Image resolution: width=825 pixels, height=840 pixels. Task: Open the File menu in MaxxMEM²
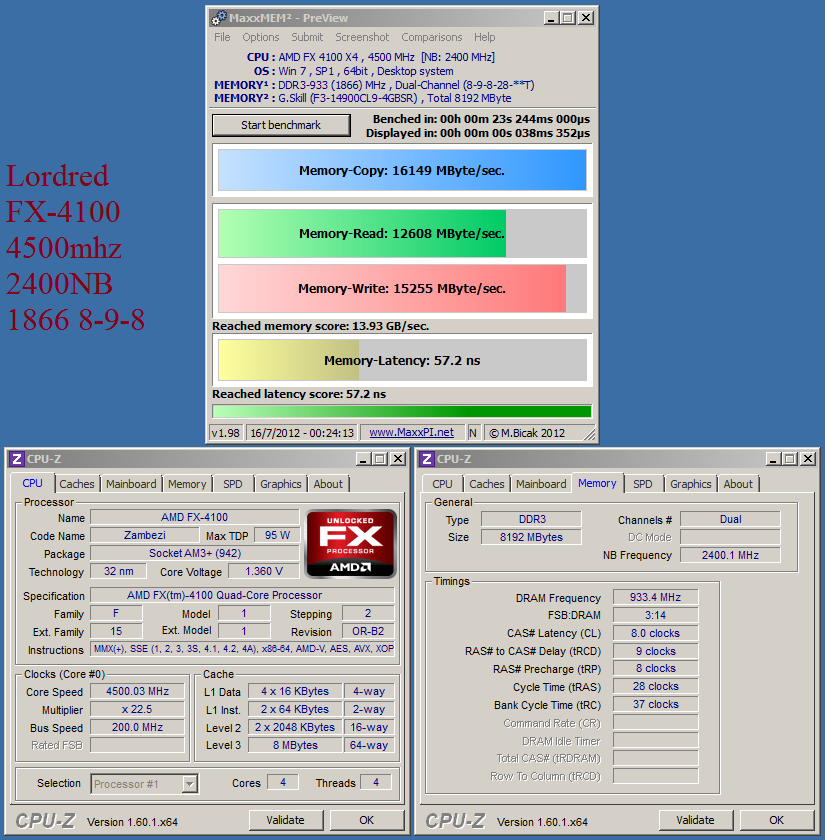[x=222, y=37]
